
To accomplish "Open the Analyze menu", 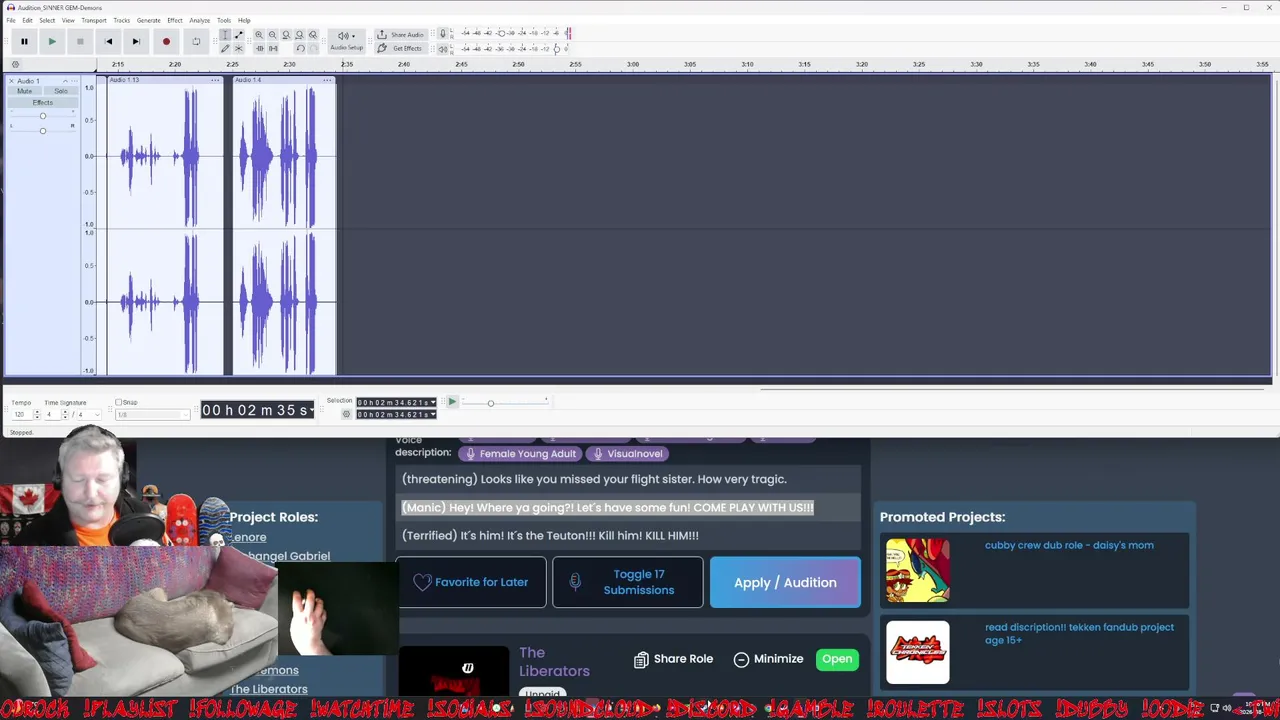I will [x=199, y=20].
